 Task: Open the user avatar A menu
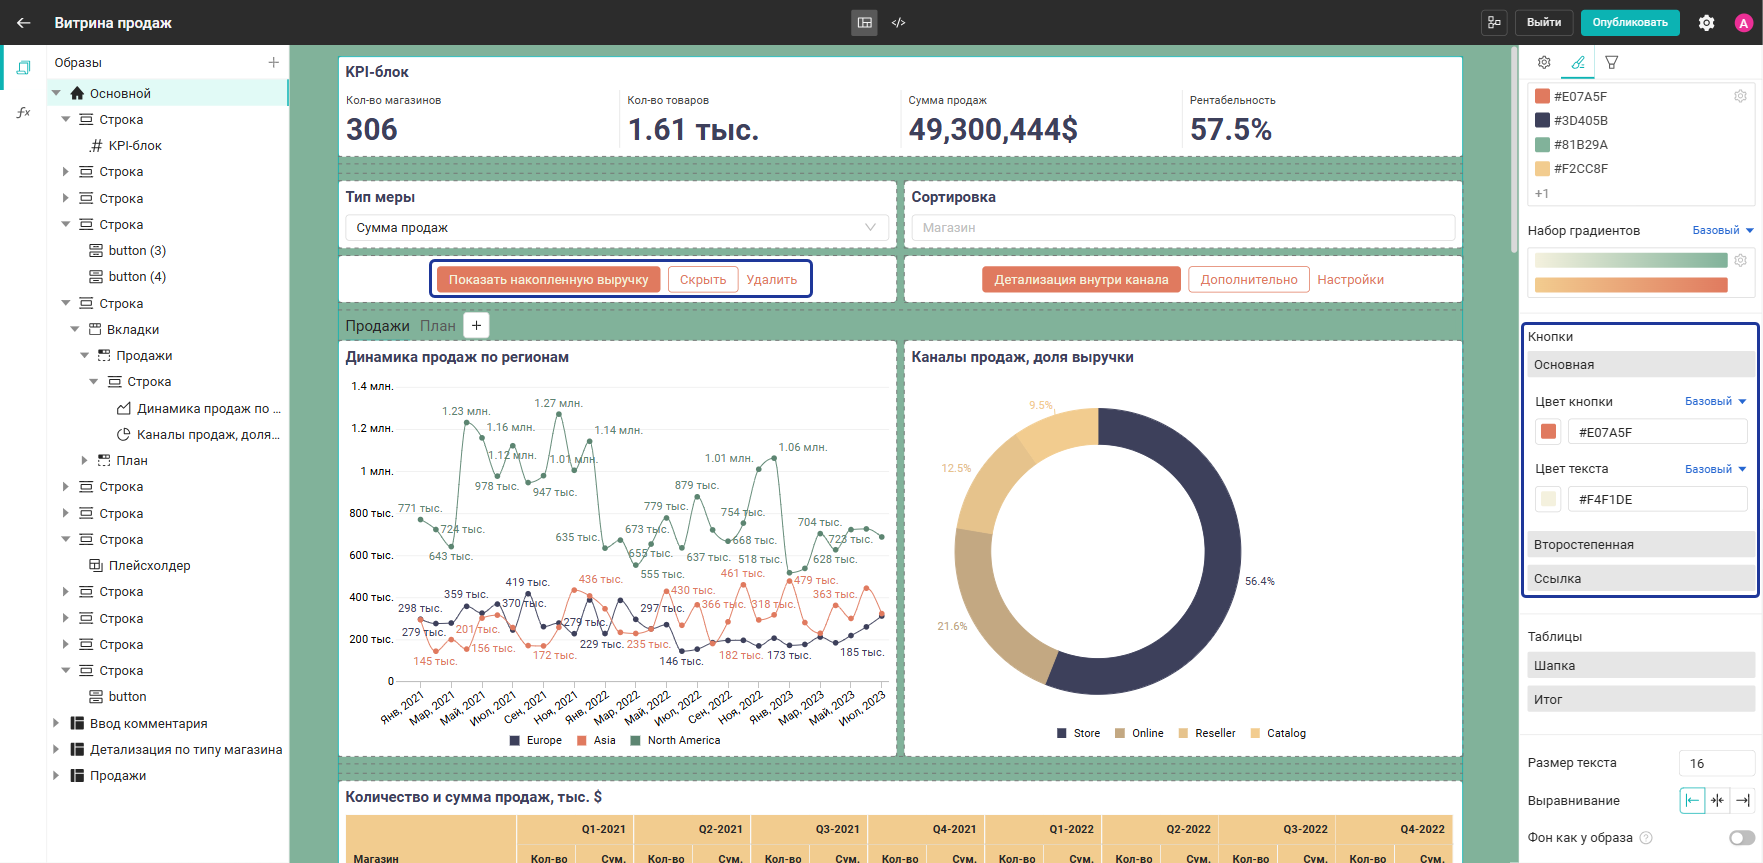(x=1744, y=23)
